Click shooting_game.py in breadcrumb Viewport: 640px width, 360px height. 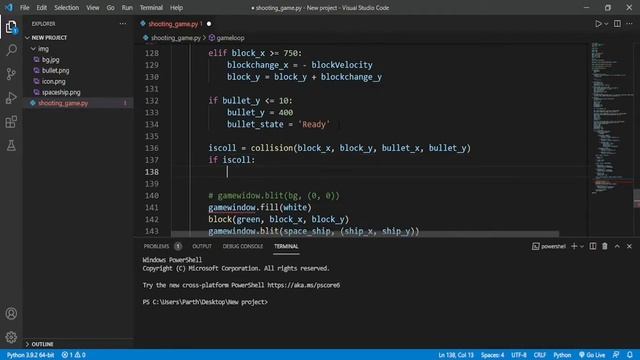click(x=176, y=38)
